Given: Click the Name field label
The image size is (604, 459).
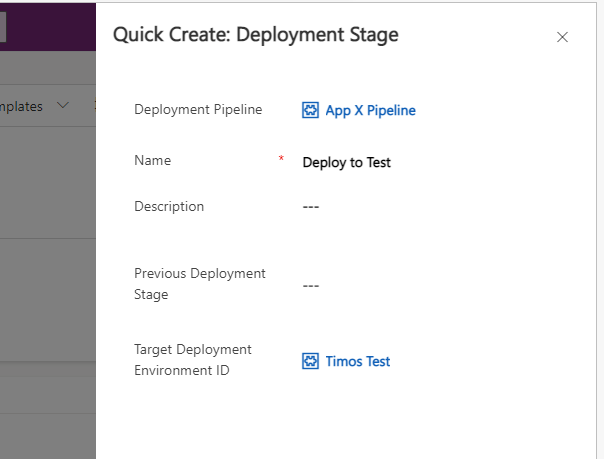Looking at the screenshot, I should tap(152, 160).
